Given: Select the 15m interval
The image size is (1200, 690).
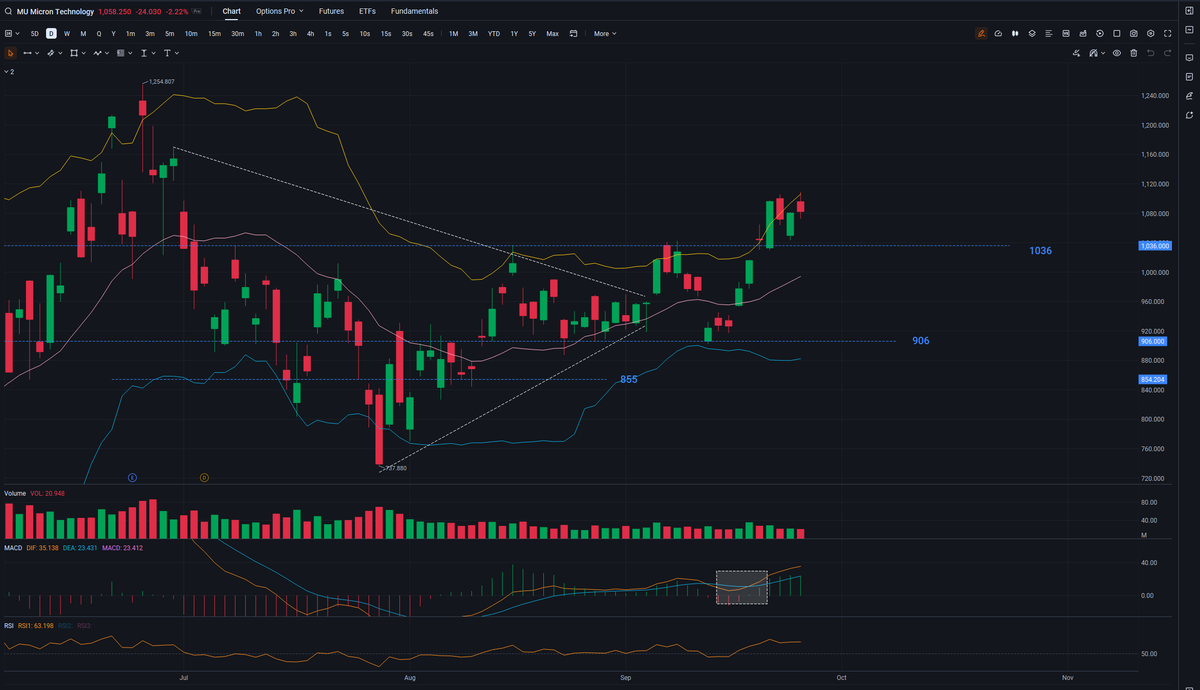Looking at the screenshot, I should 214,33.
